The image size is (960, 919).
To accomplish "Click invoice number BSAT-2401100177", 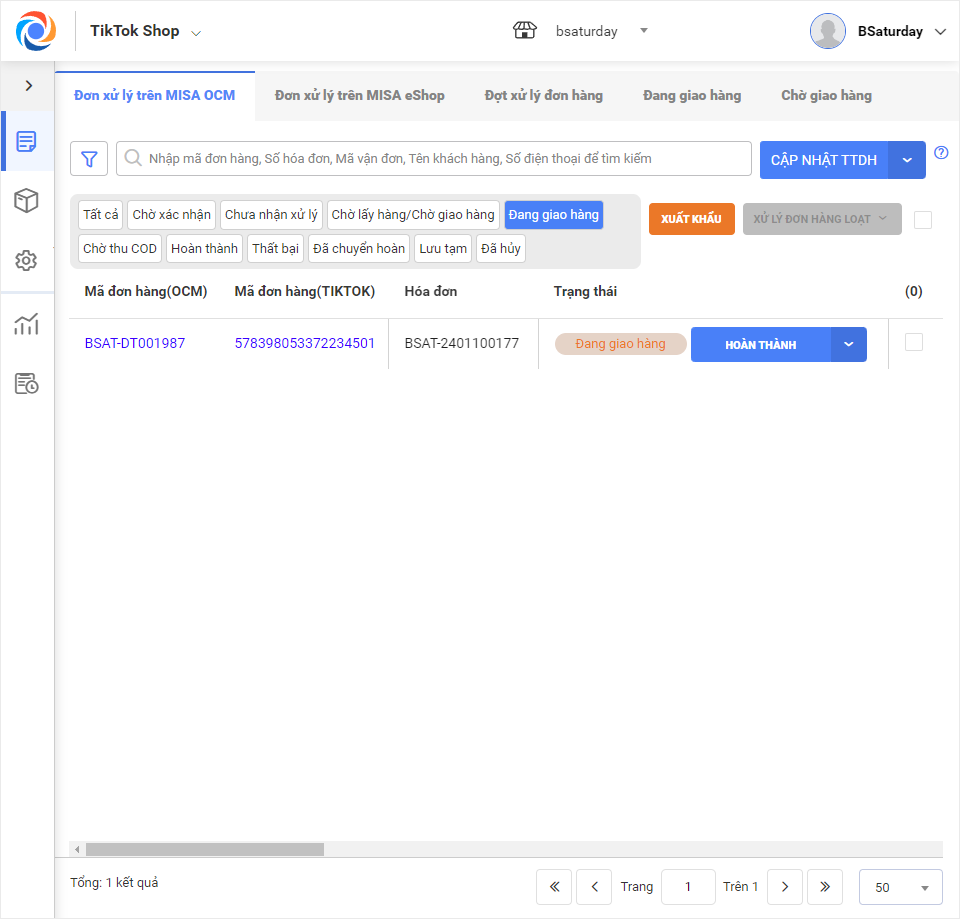I will tap(462, 343).
